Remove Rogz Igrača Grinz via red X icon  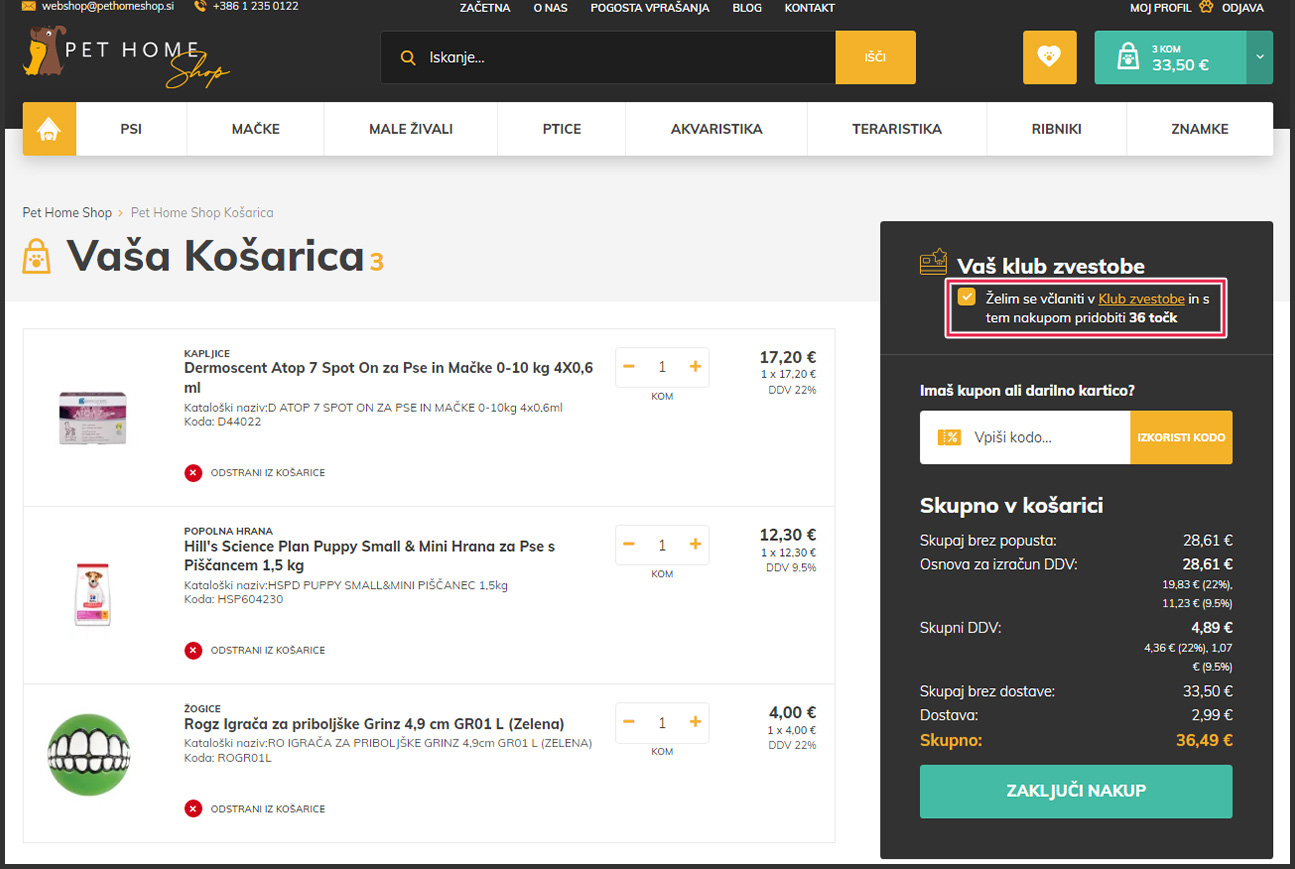coord(193,808)
